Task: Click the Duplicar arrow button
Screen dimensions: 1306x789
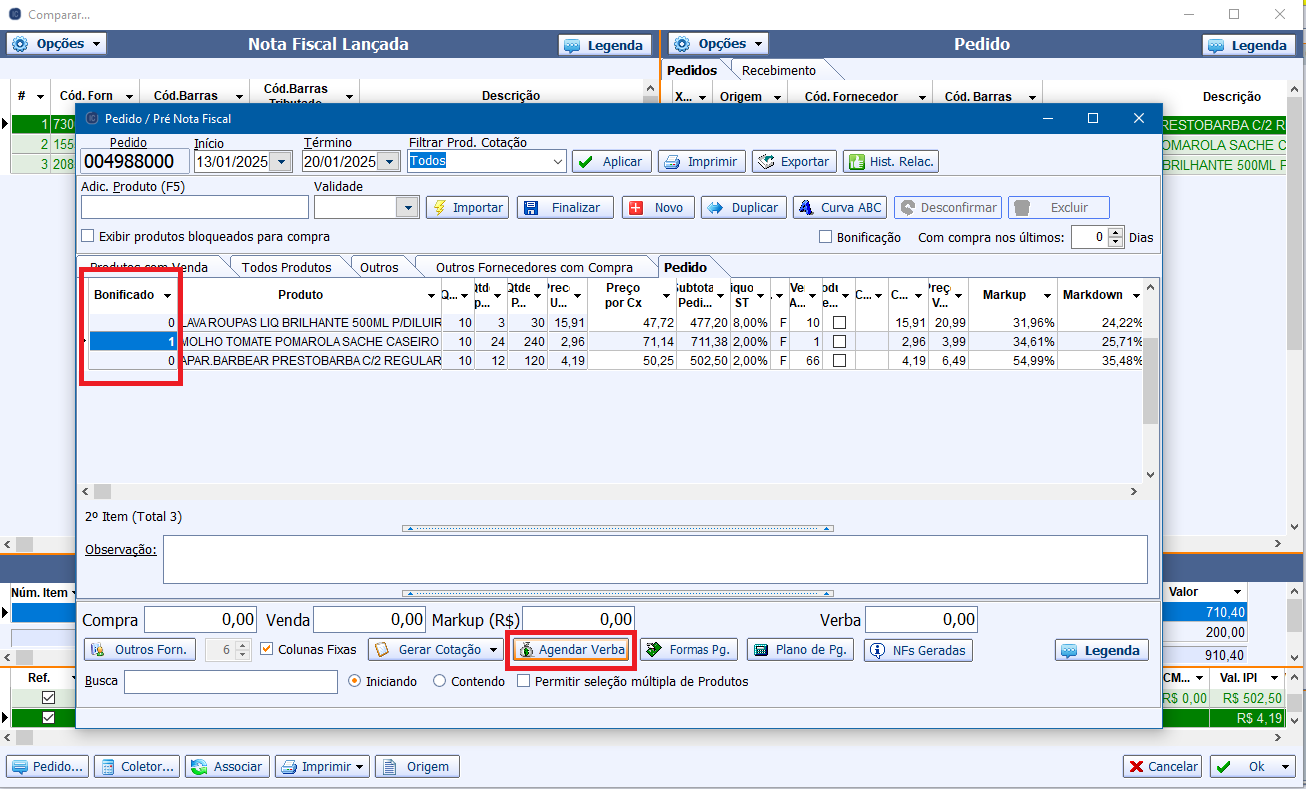Action: tap(742, 207)
